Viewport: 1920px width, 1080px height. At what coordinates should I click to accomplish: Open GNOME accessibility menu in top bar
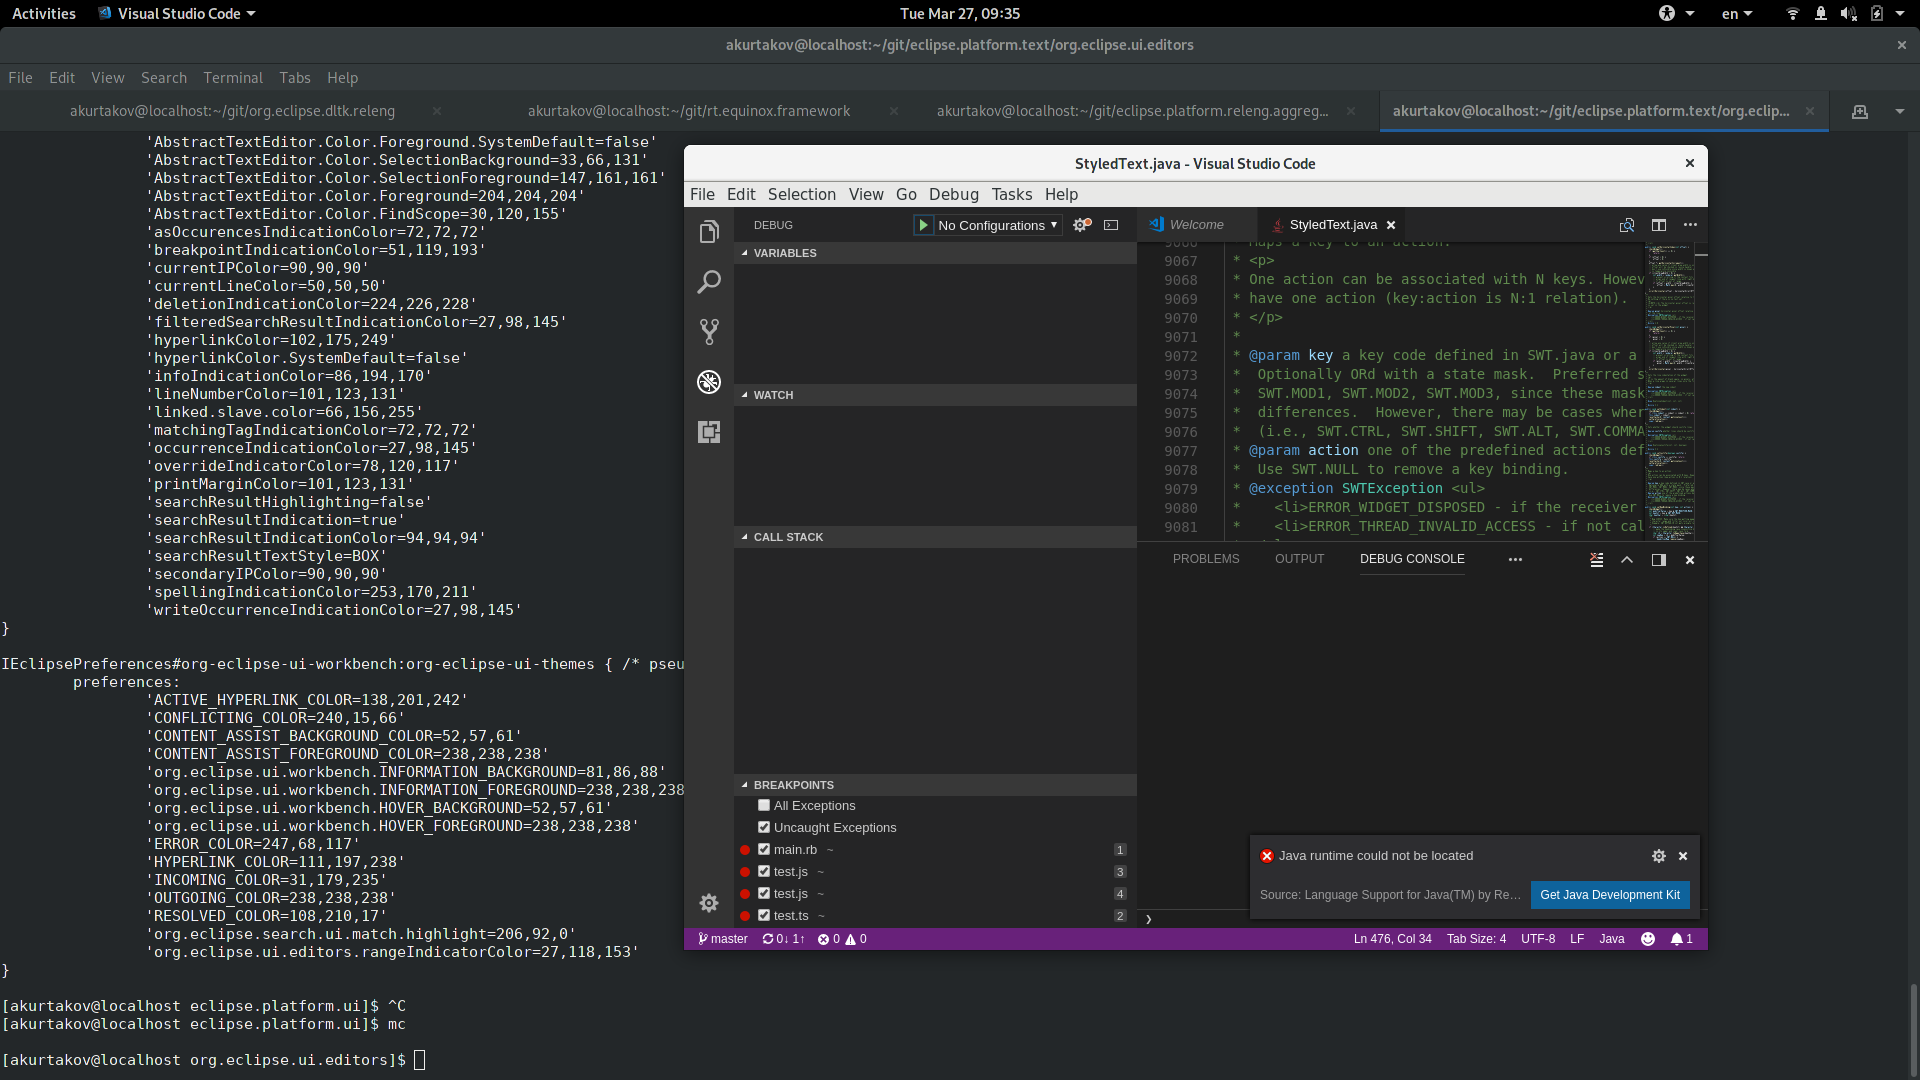[x=1676, y=14]
